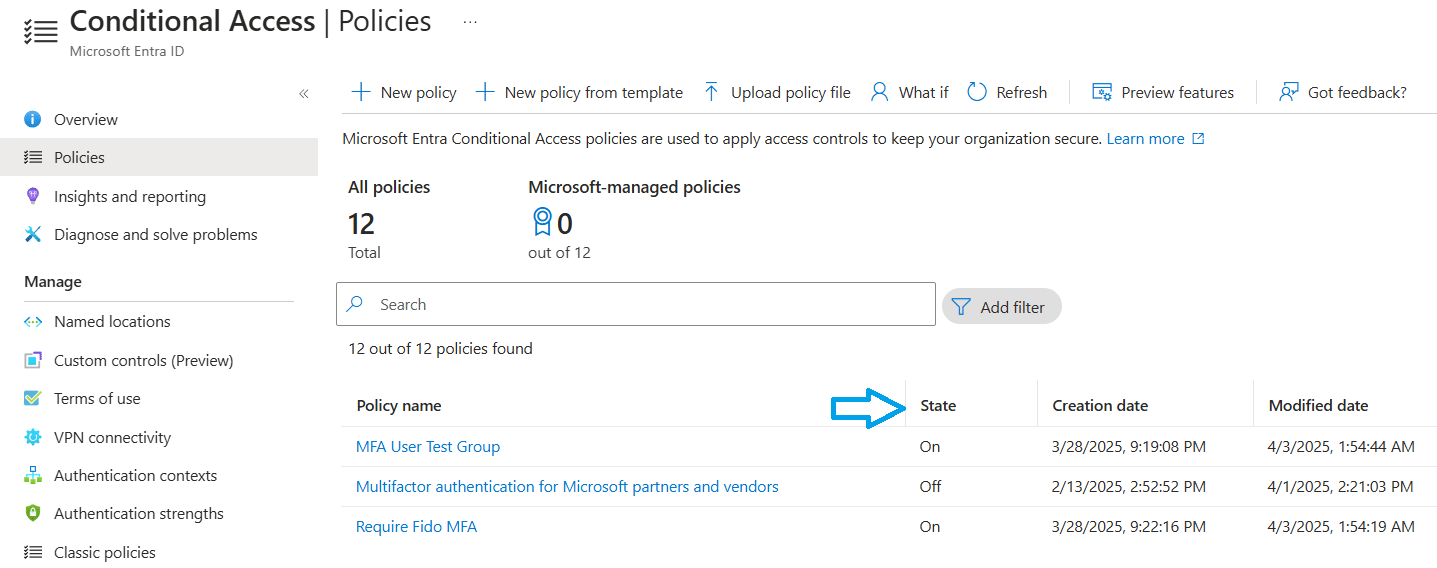Click the All policies total count 12

(x=361, y=222)
